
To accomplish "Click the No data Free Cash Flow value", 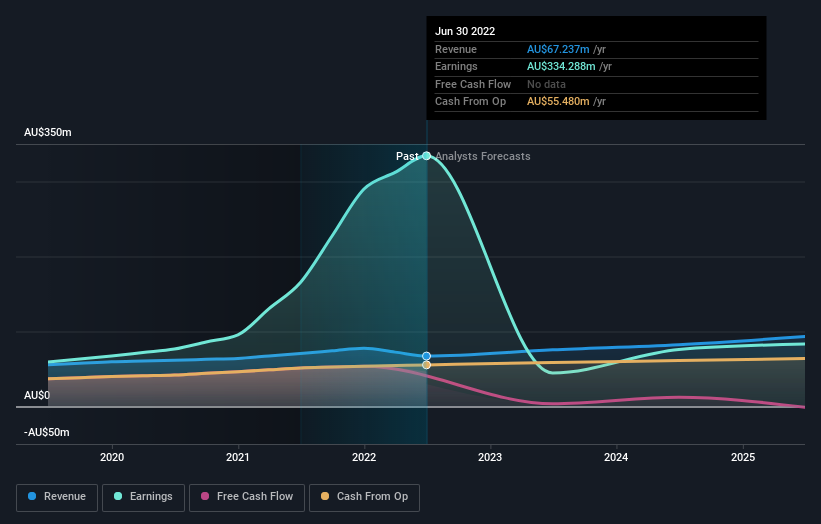I will click(546, 84).
